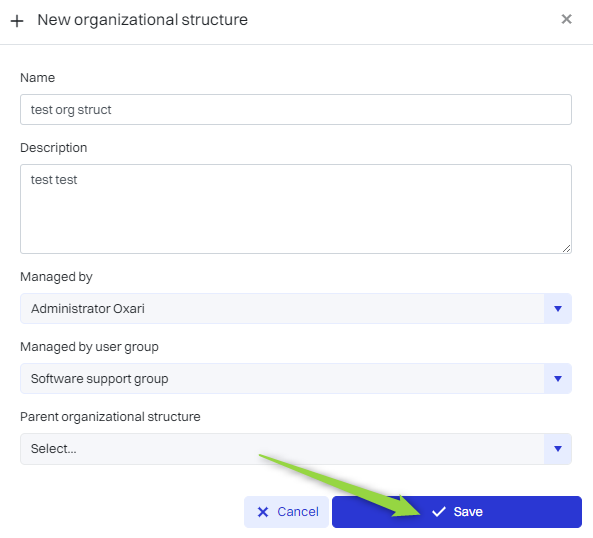Screen dimensions: 593x538
Task: Click the Name field label
Action: click(37, 78)
